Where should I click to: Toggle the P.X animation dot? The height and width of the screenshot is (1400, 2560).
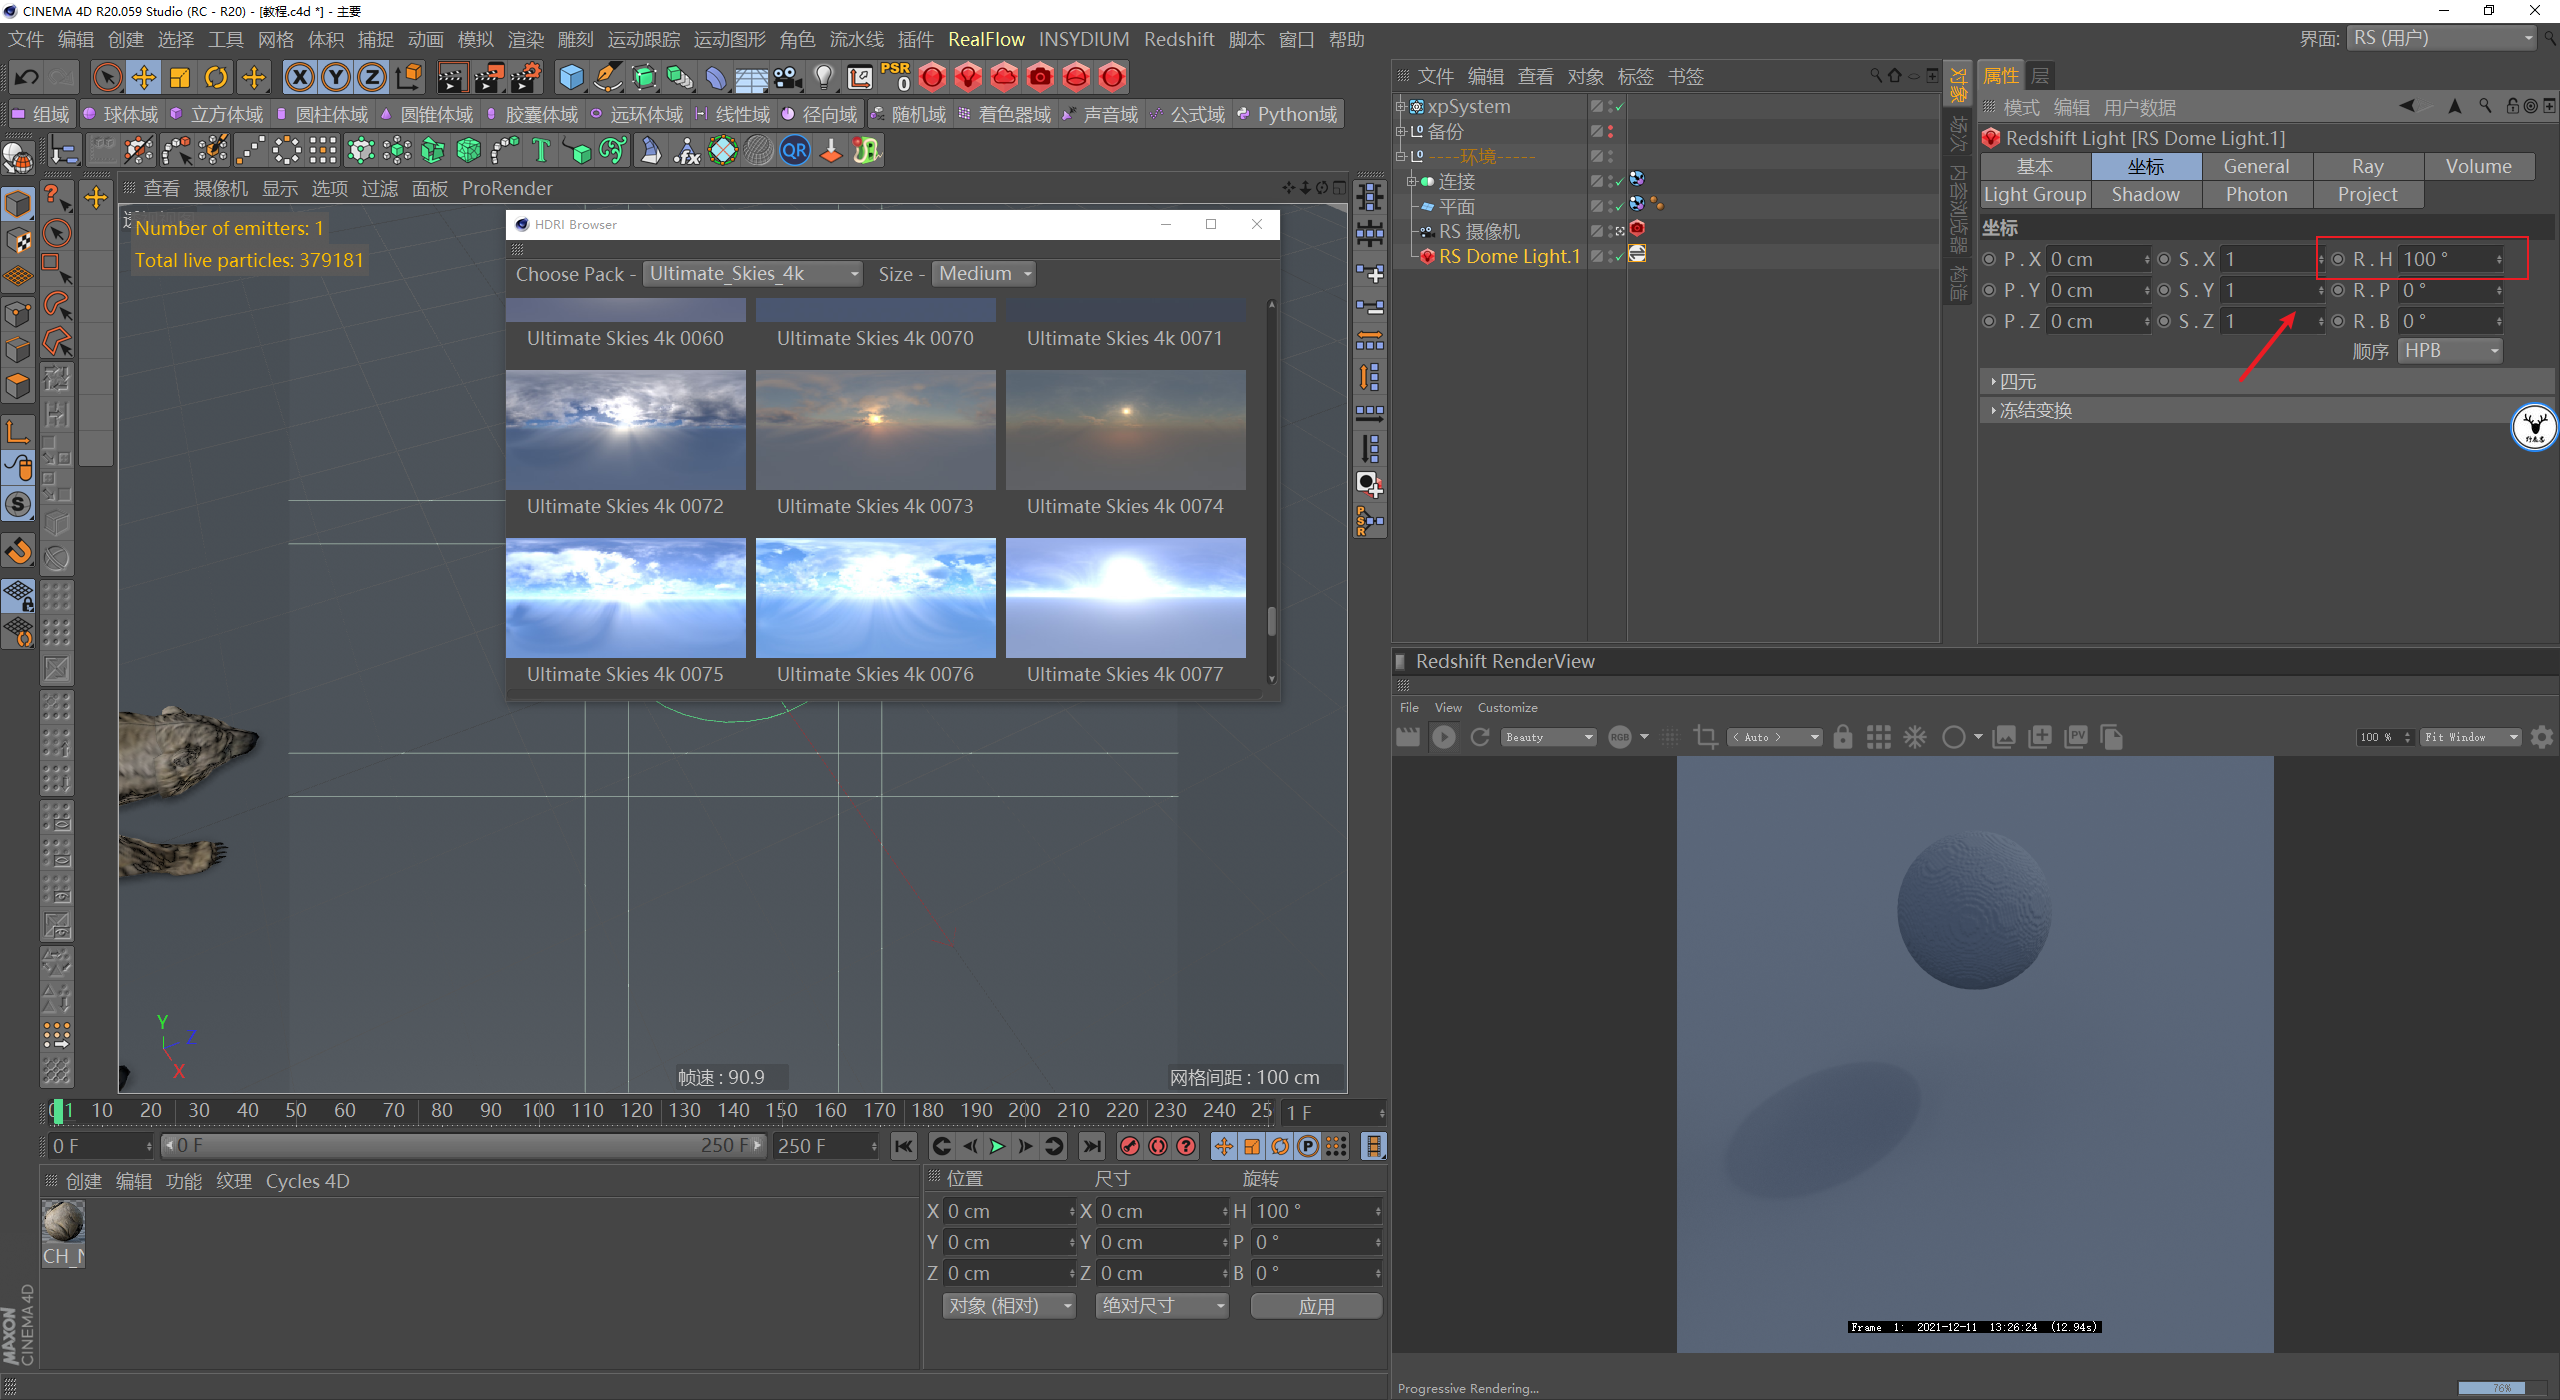tap(1989, 259)
